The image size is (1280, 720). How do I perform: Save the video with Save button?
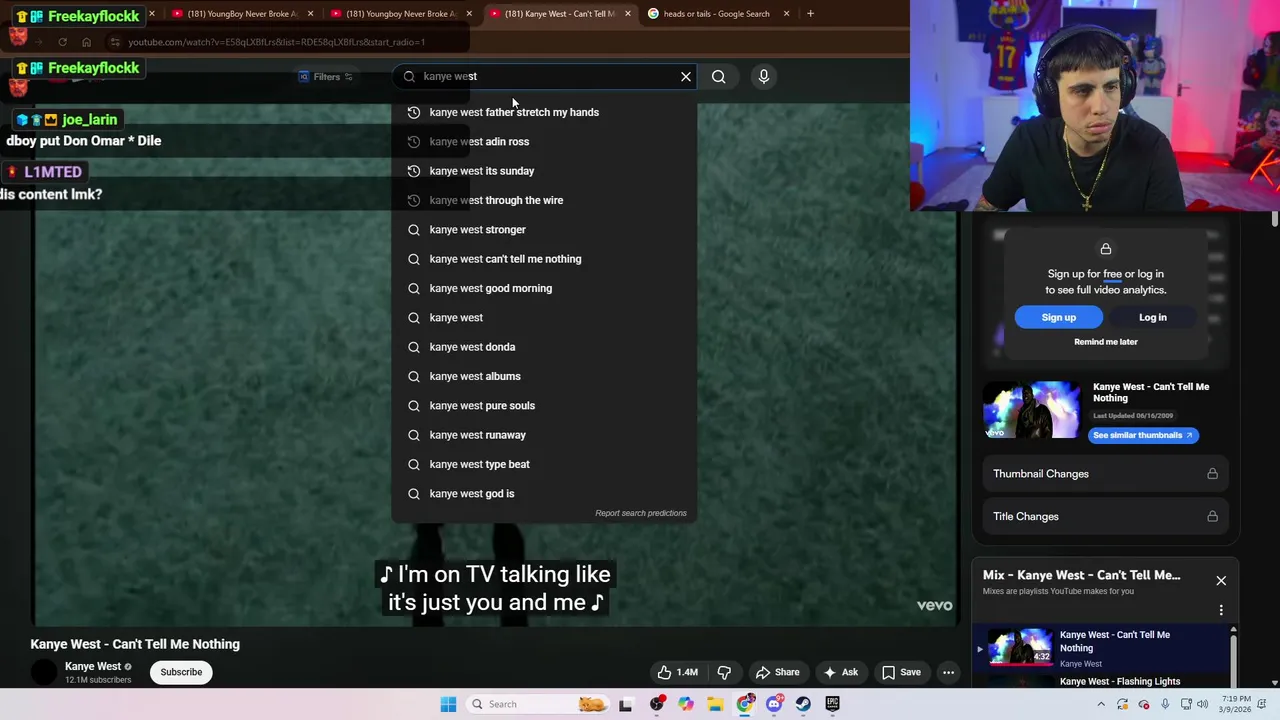coord(900,672)
